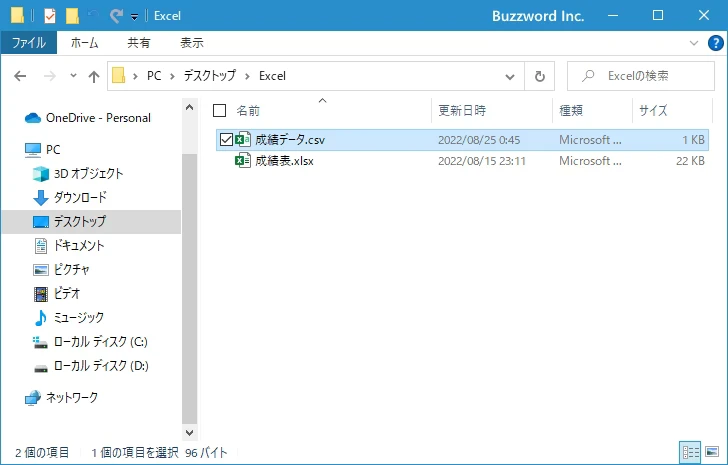This screenshot has height=465, width=728.
Task: Click into the Excelの検索 search box
Action: point(641,76)
